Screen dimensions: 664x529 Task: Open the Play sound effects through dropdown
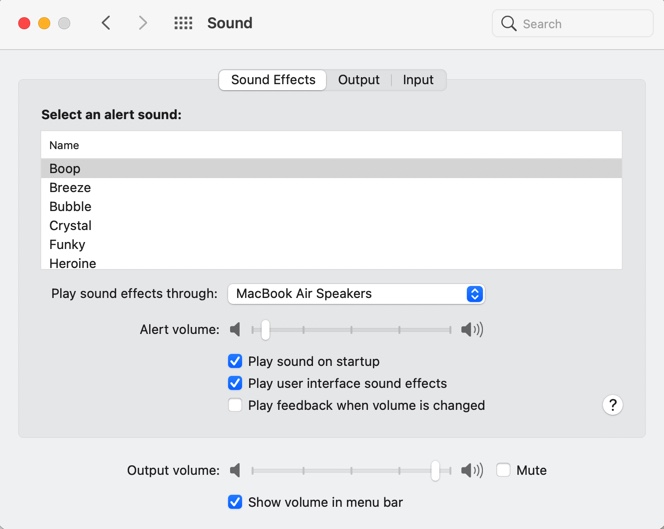[356, 294]
